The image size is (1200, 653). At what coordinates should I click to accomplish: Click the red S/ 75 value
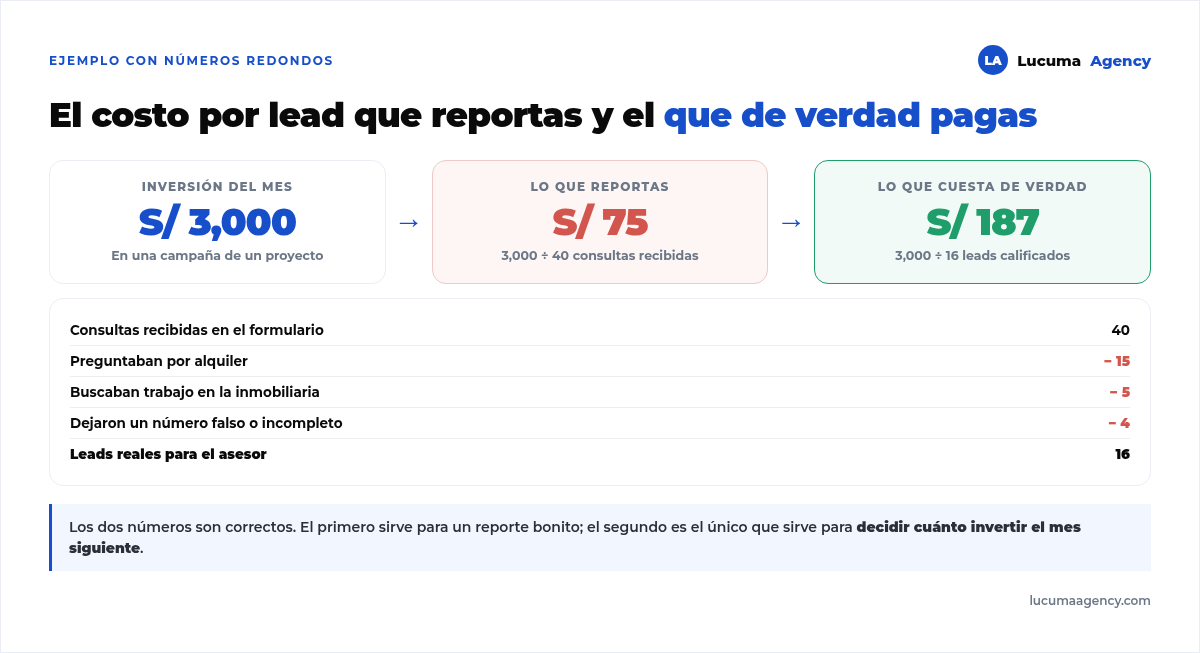click(x=600, y=221)
